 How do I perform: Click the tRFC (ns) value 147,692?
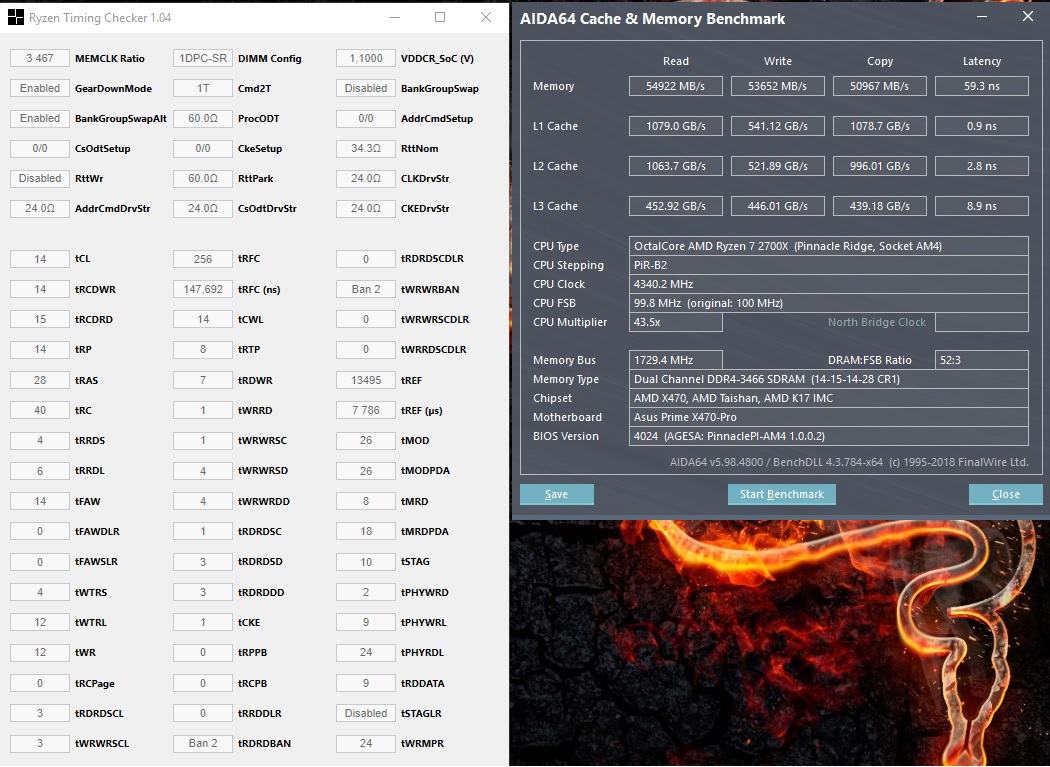click(202, 289)
